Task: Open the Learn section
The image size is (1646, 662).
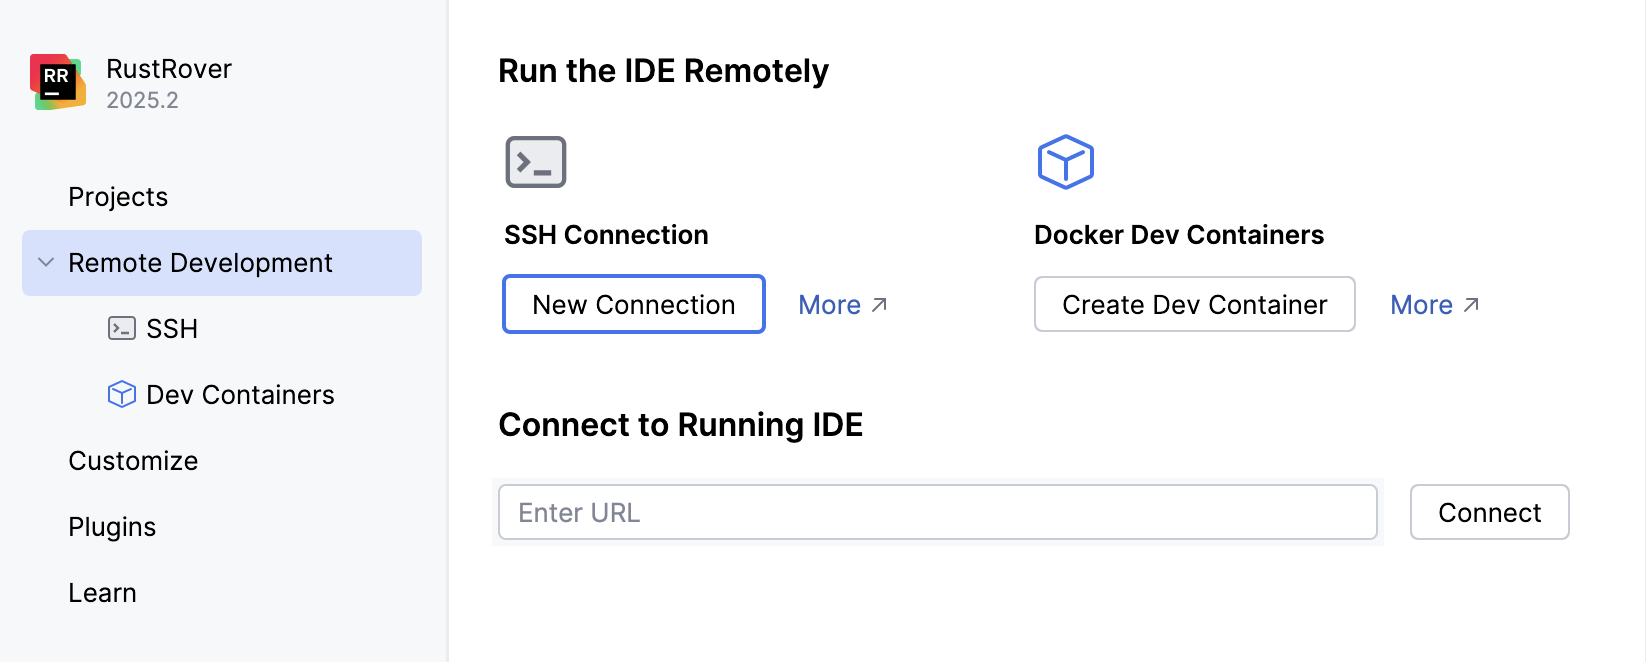Action: pyautogui.click(x=102, y=593)
